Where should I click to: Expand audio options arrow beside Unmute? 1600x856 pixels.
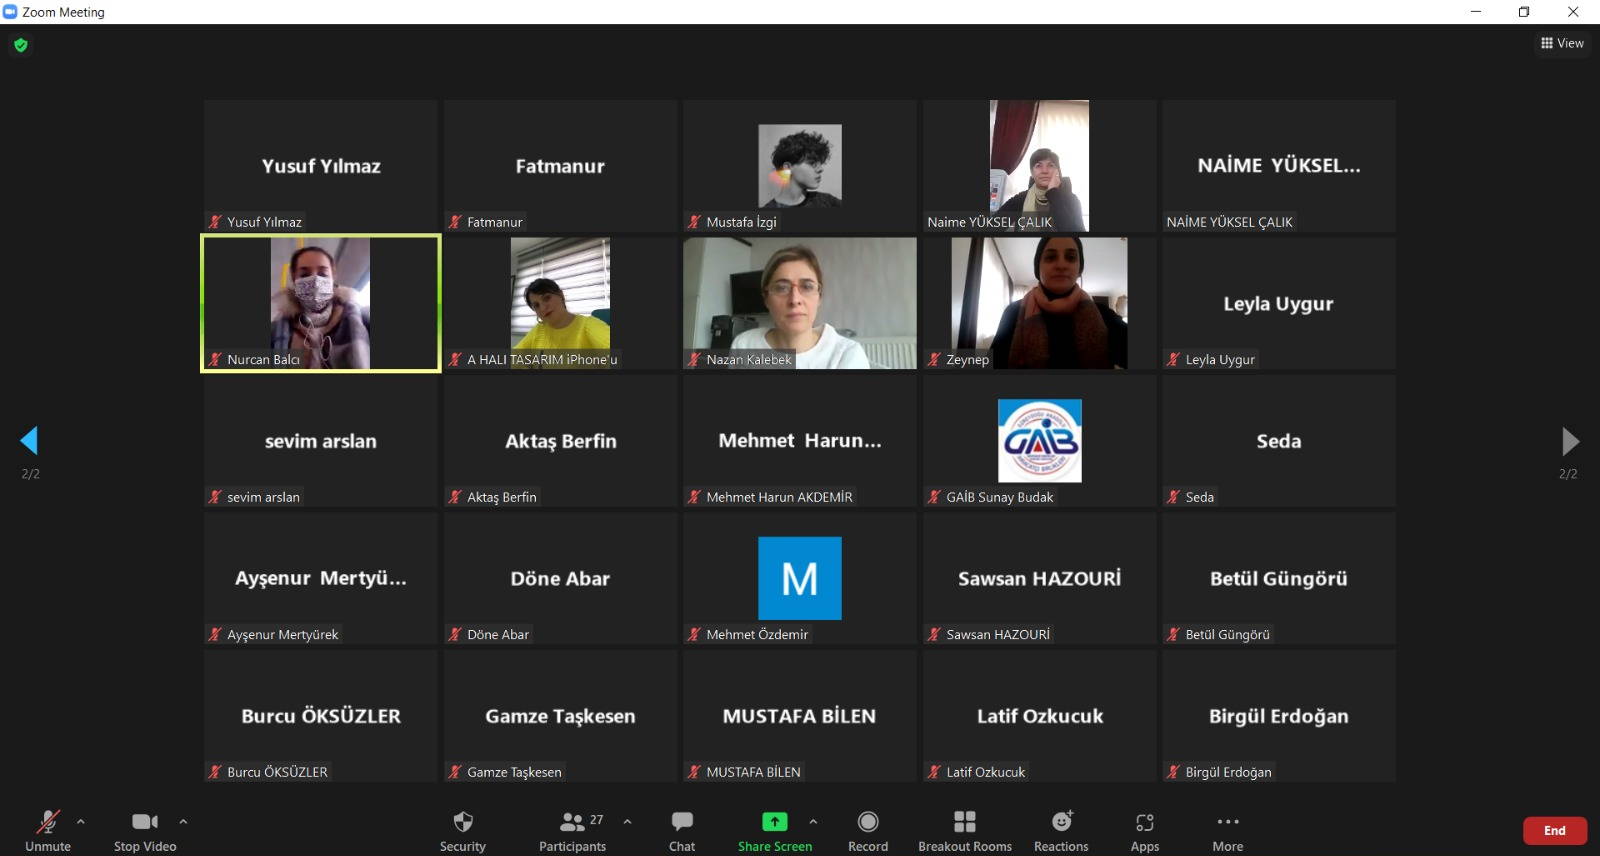pos(81,821)
